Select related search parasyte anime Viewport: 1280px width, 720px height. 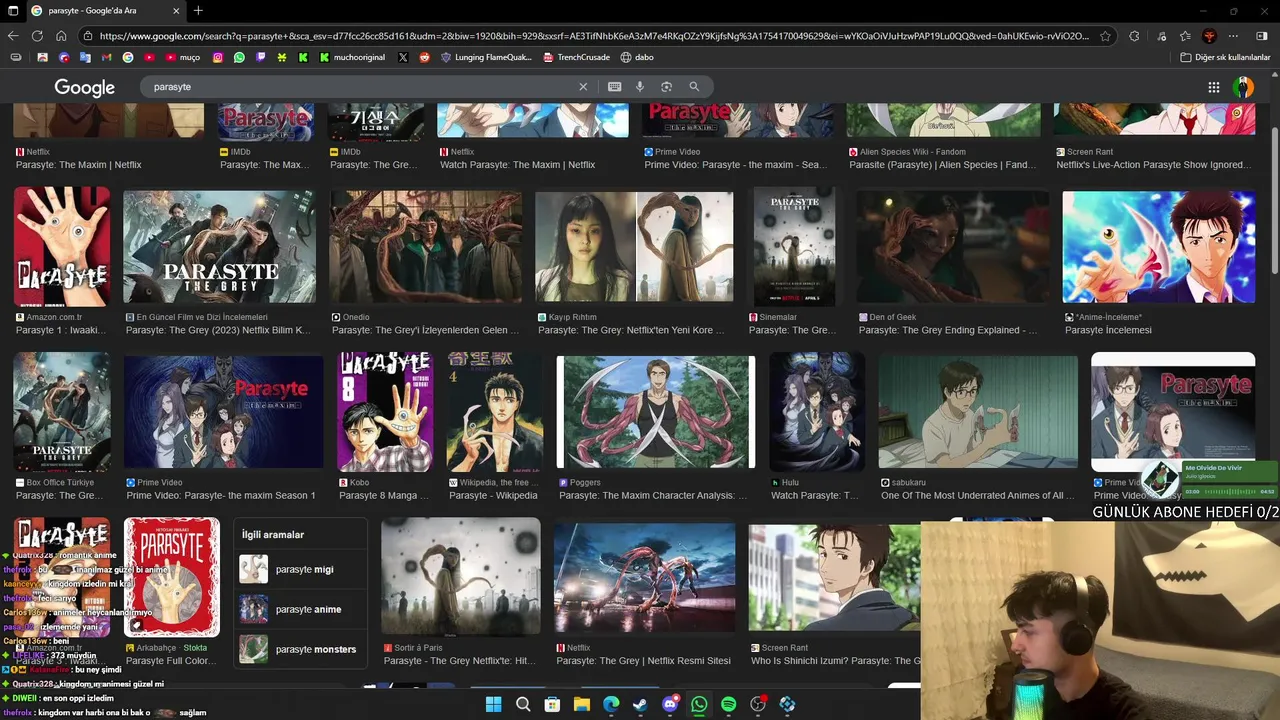click(x=300, y=609)
